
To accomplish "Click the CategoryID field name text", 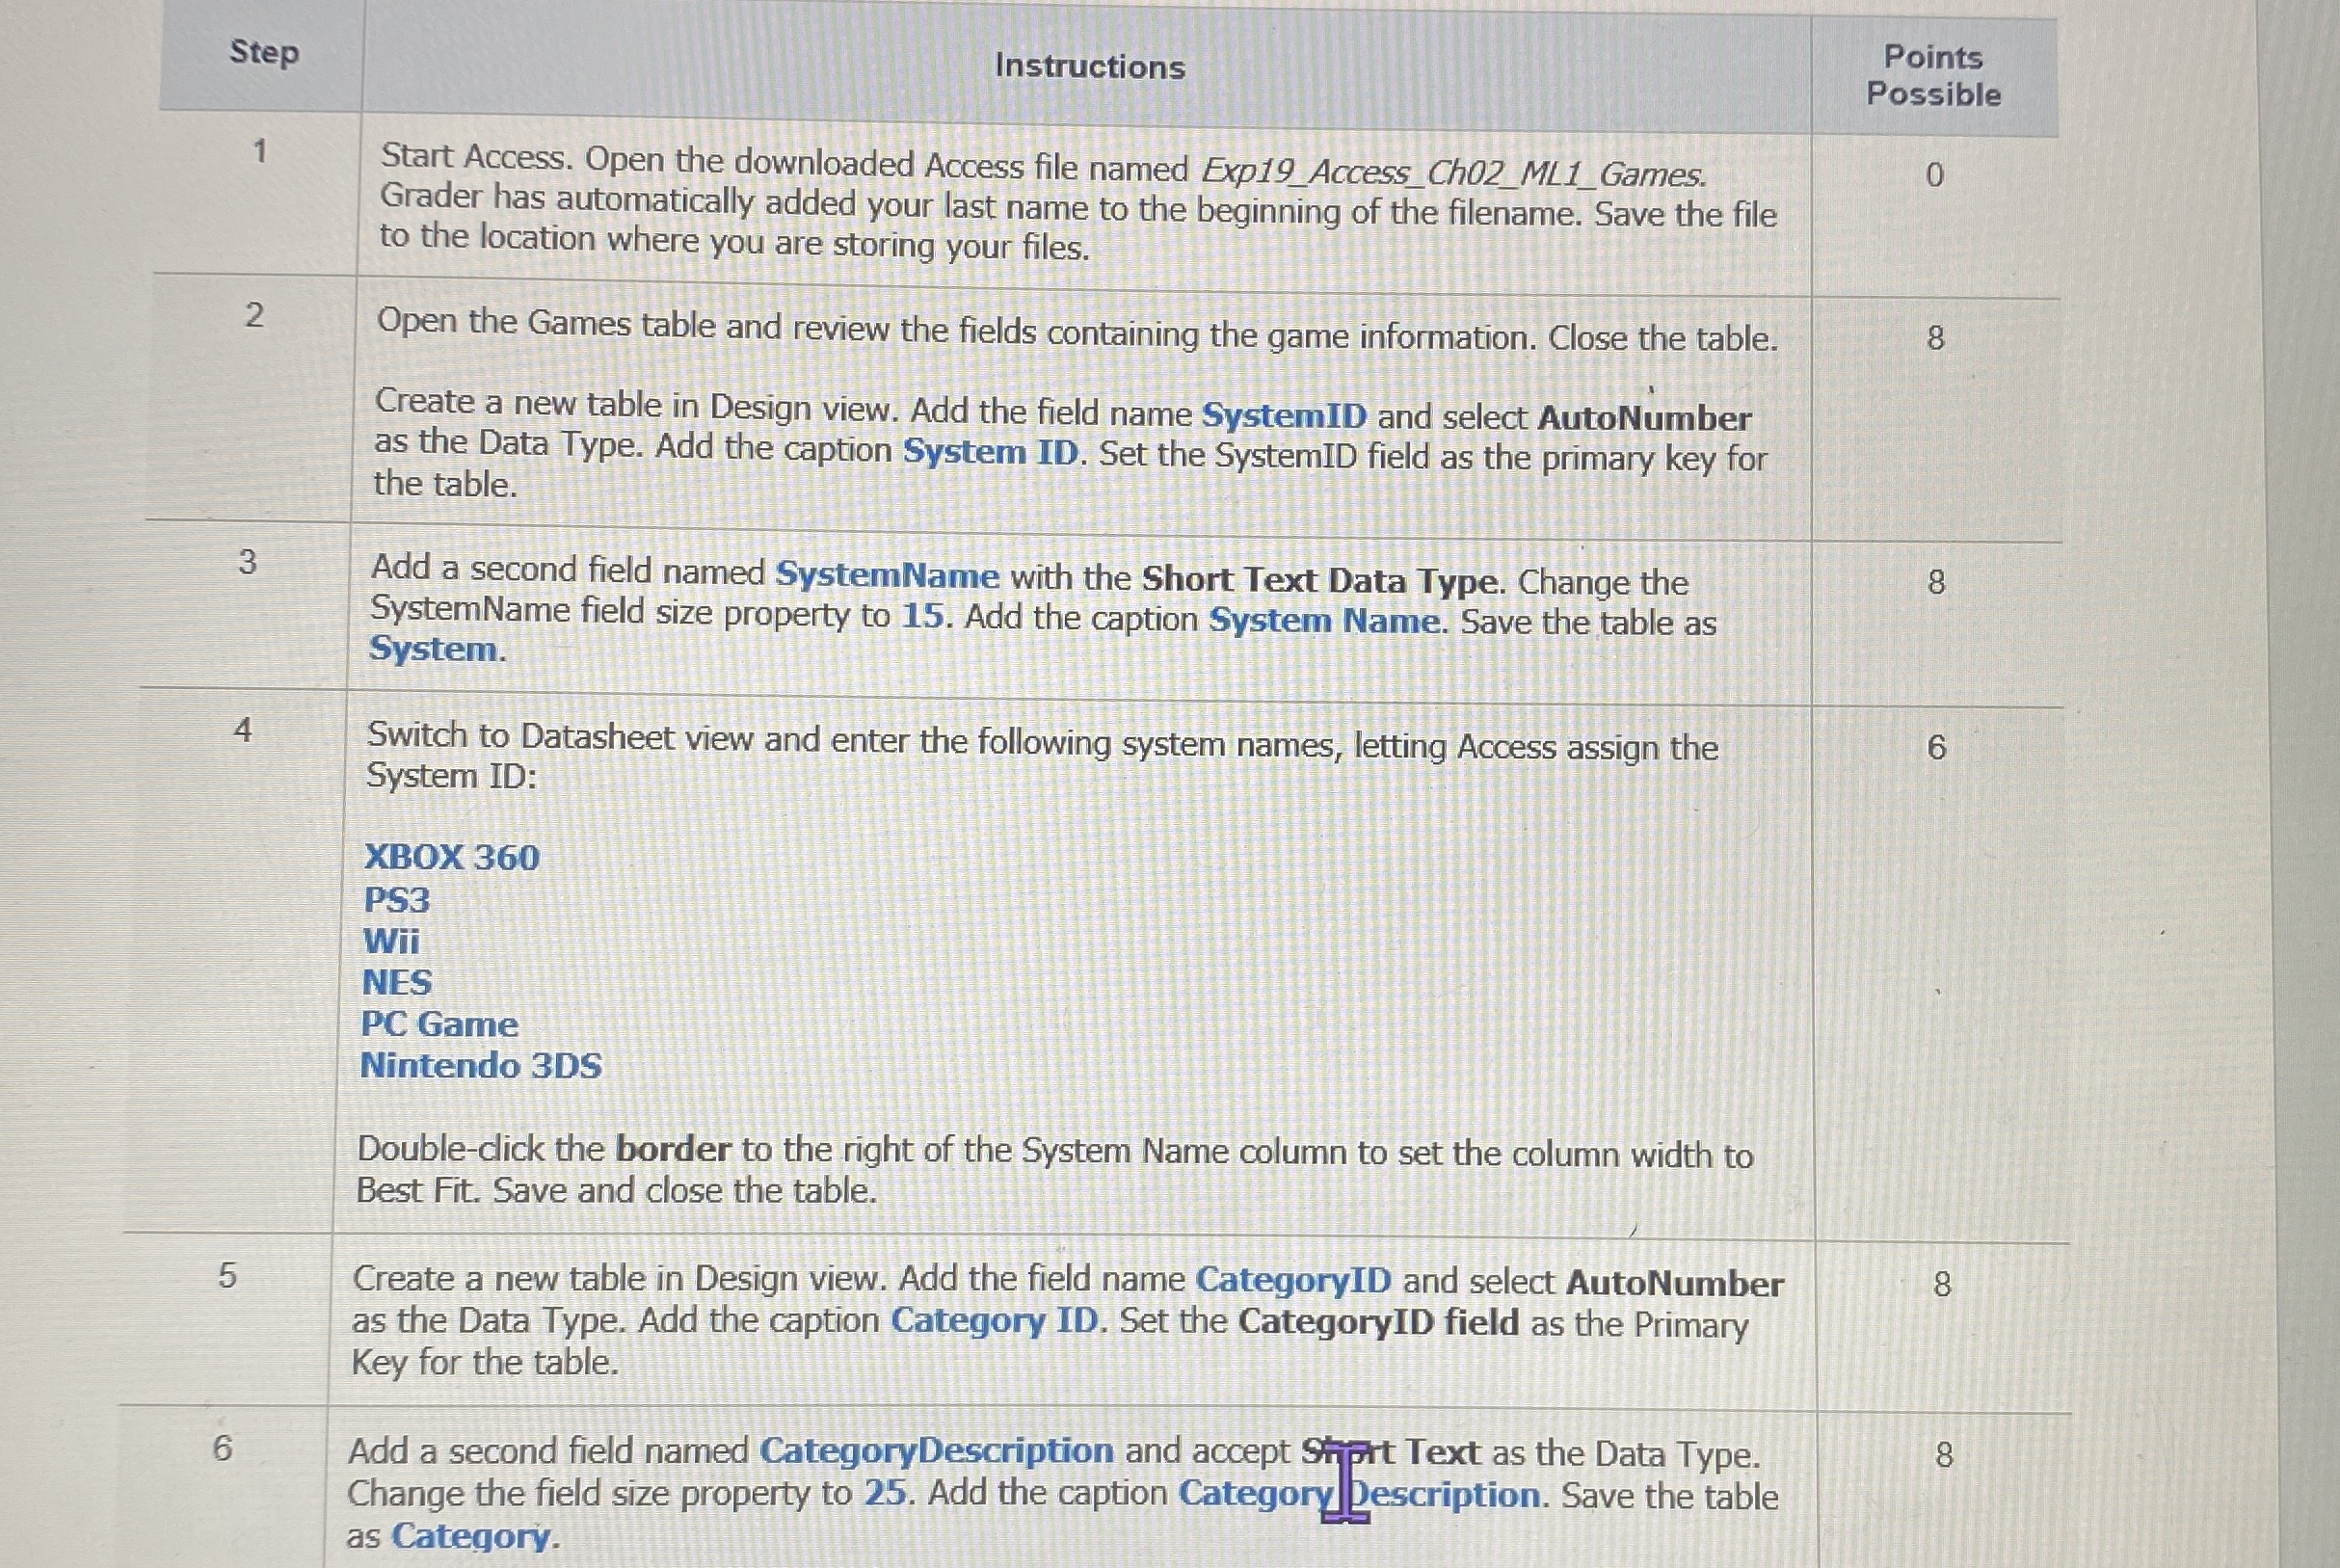I will click(1293, 1280).
